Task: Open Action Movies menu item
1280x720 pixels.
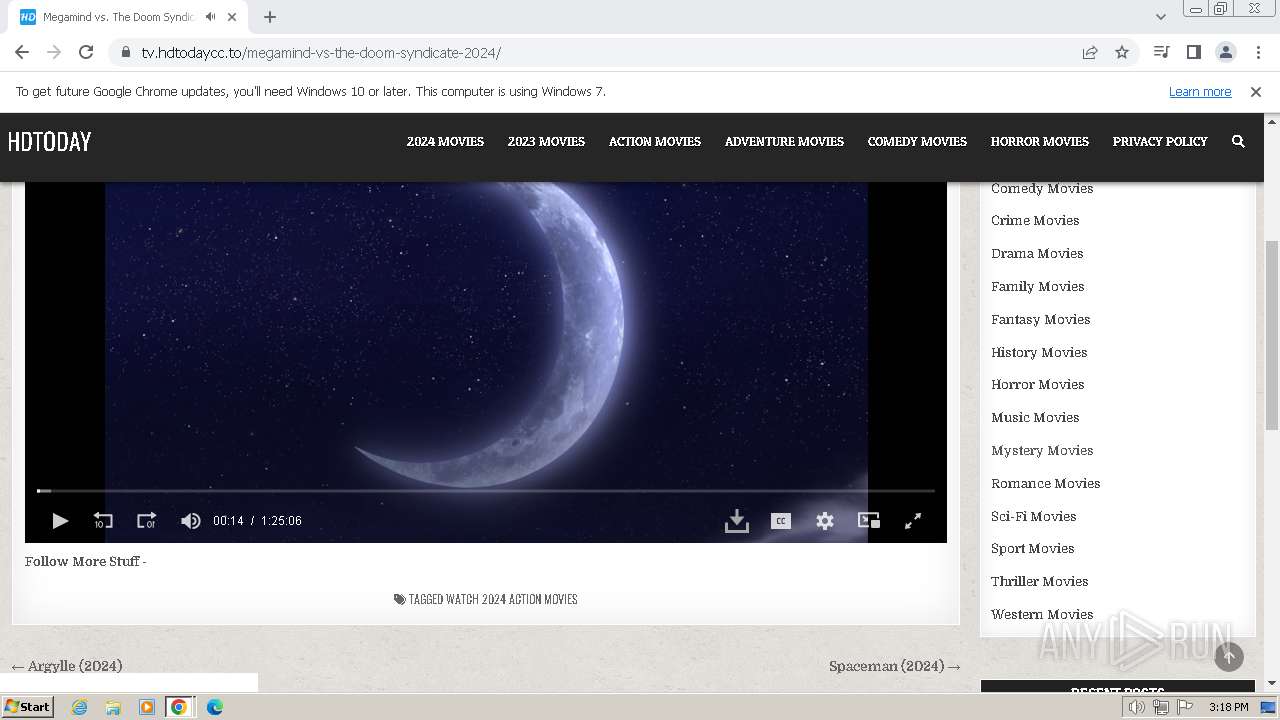Action: (655, 141)
